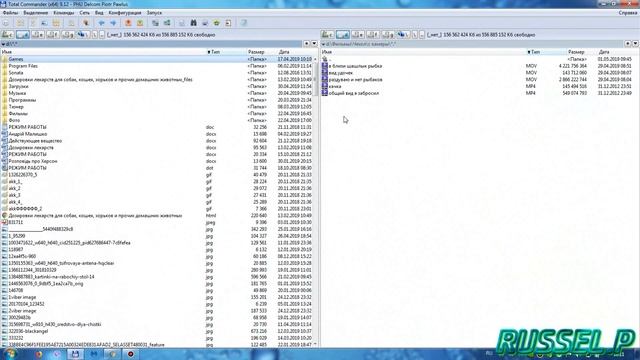The height and width of the screenshot is (360, 640).
Task: Go to parent directory in right panel
Action: tap(422, 35)
